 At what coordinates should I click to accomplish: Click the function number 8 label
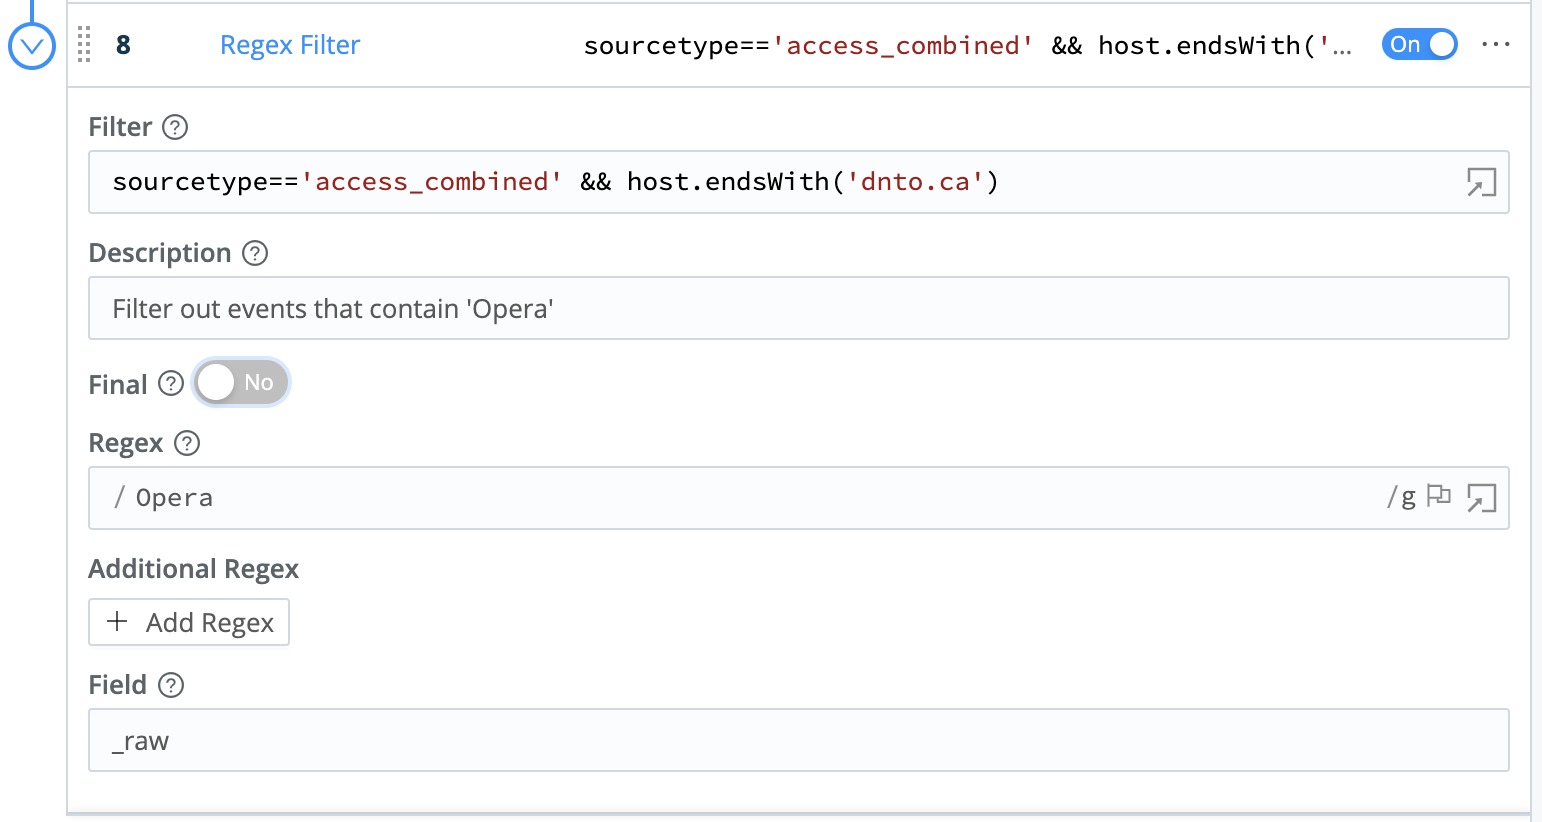coord(122,45)
